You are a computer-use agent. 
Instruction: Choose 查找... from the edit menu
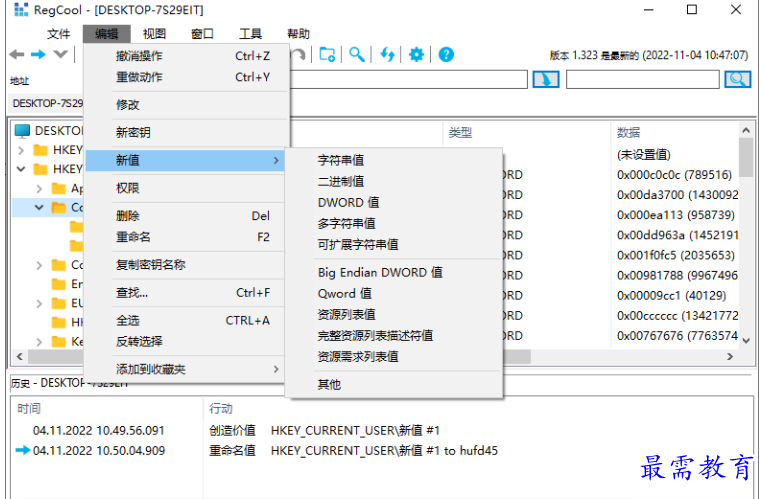186,293
